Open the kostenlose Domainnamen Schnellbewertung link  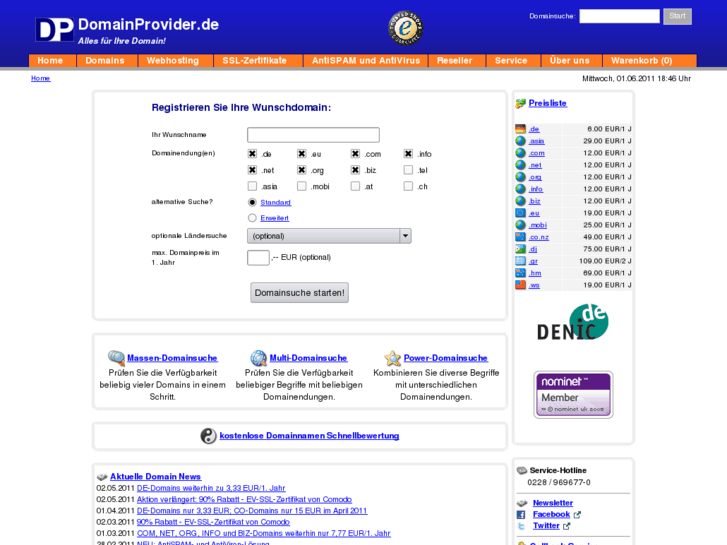309,436
